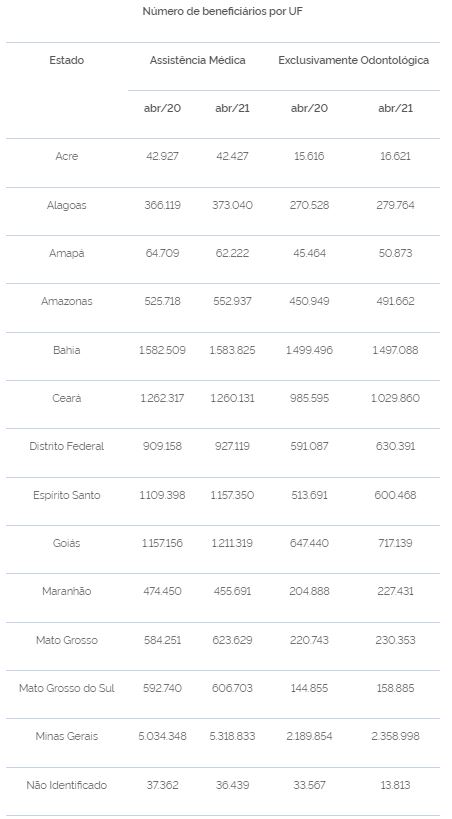Click the Maranhão state name
Screen dimensions: 452x819
[x=66, y=591]
